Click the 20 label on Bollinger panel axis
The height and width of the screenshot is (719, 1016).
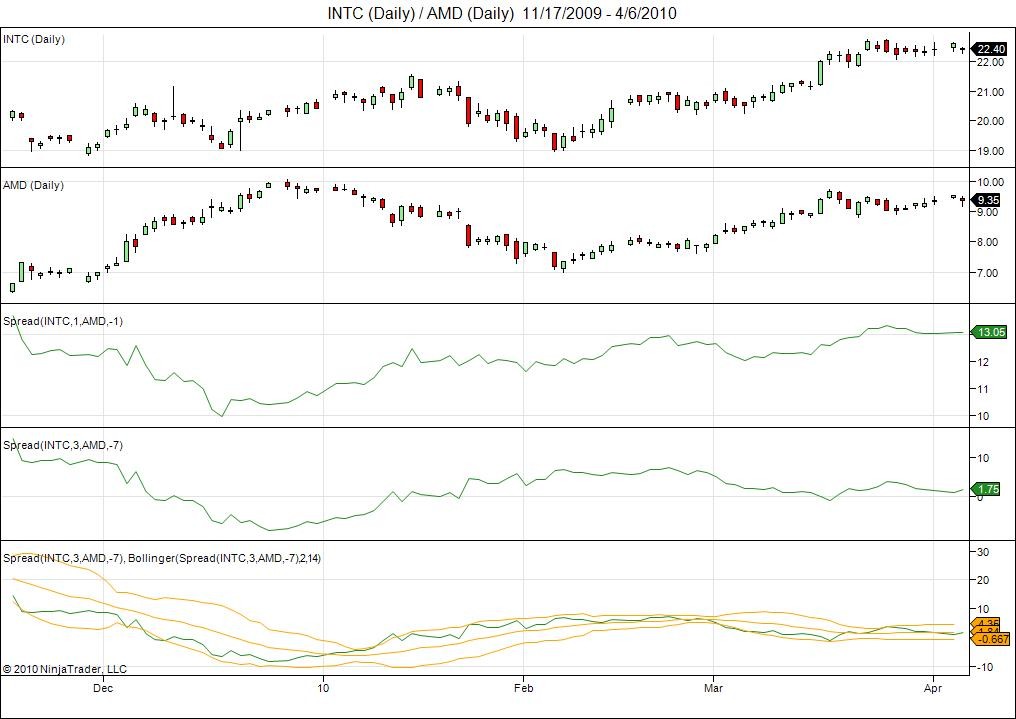point(983,580)
